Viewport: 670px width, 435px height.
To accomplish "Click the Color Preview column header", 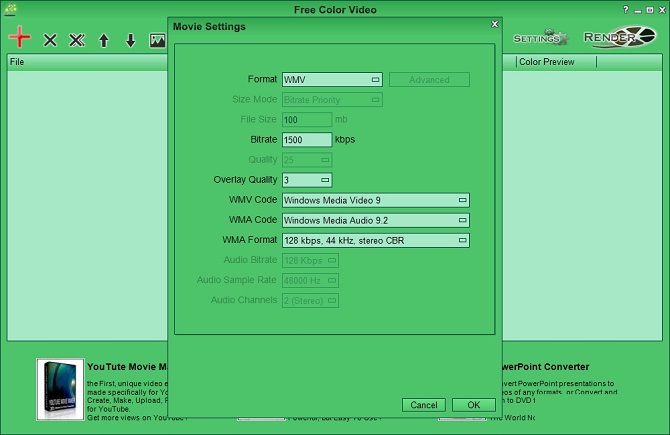I will point(555,62).
